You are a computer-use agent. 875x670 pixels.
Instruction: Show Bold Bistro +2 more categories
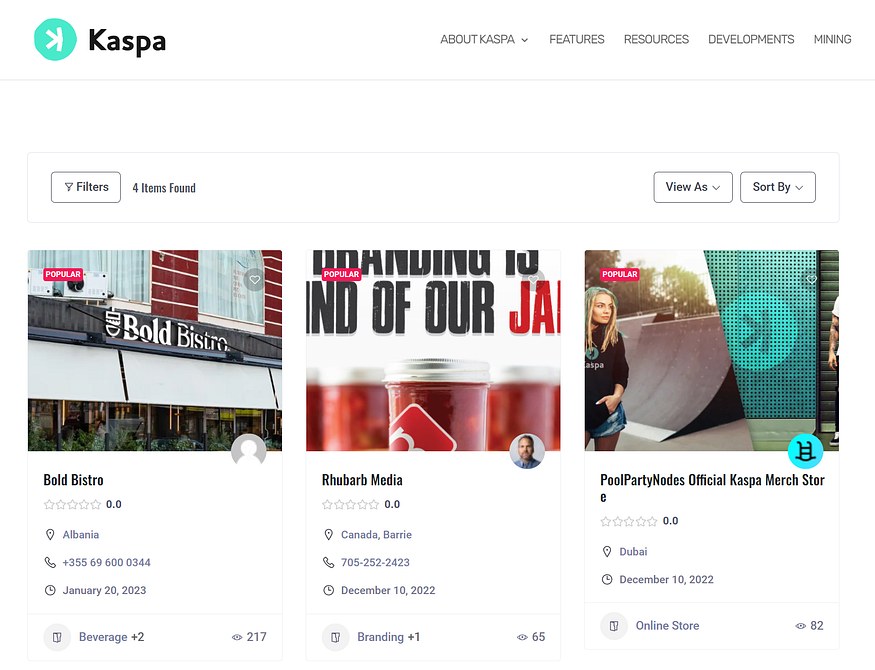click(x=138, y=637)
